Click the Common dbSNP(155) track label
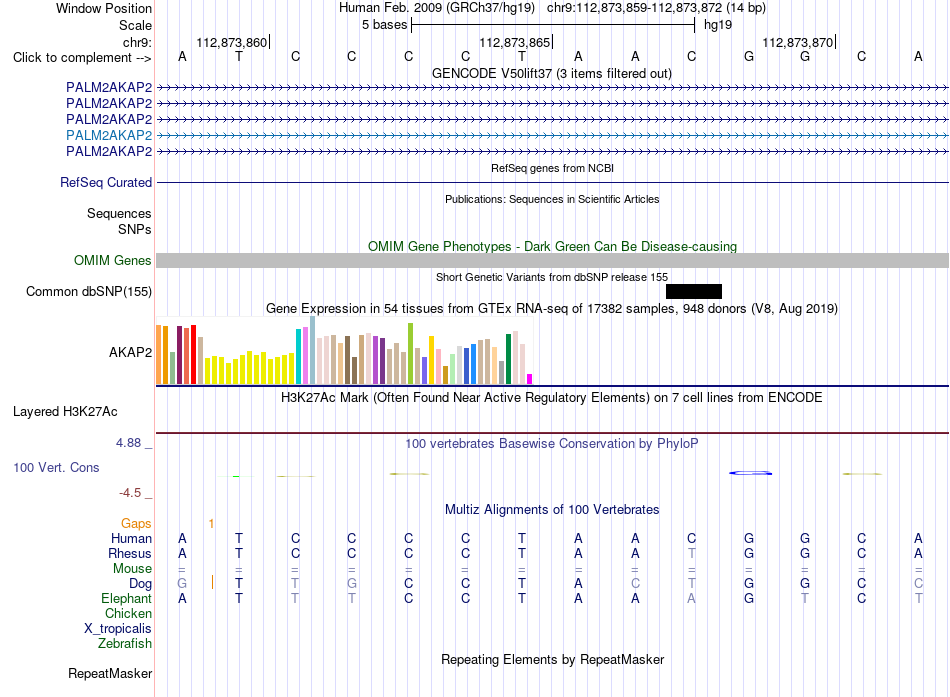This screenshot has height=697, width=950. tap(88, 292)
